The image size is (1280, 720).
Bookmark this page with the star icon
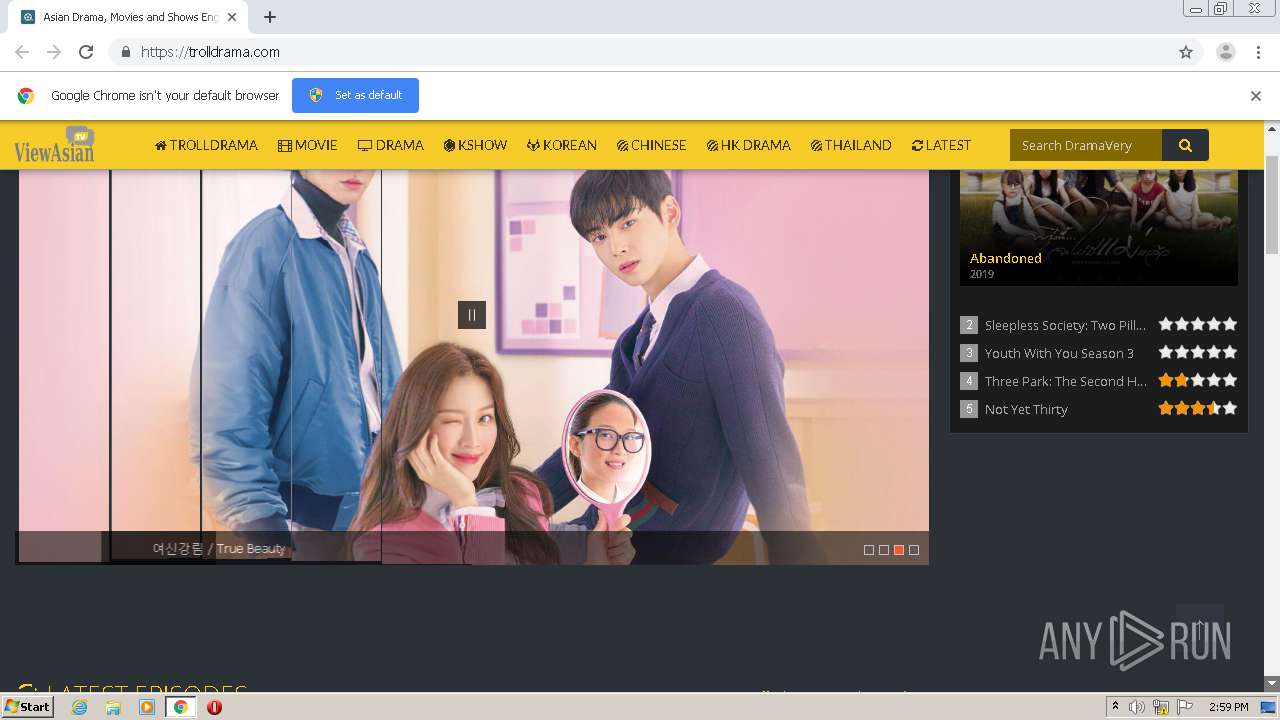coord(1186,52)
